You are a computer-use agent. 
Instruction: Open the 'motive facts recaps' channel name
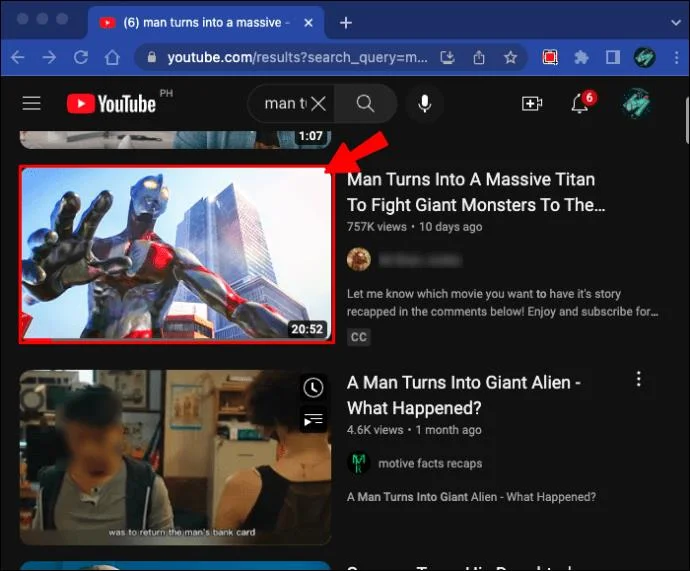(430, 463)
